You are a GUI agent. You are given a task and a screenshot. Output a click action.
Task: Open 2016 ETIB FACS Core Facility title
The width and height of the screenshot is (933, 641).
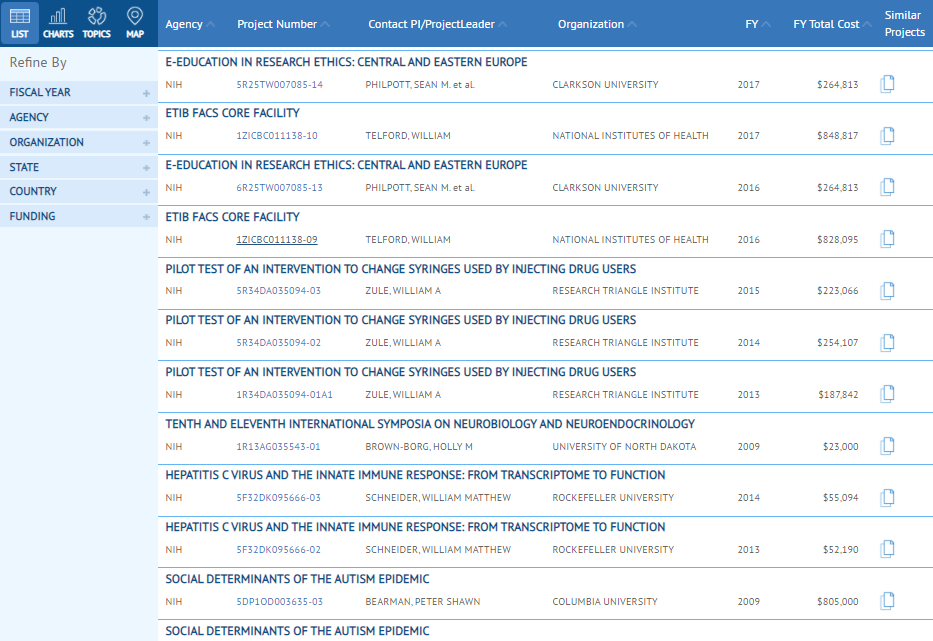[x=232, y=217]
